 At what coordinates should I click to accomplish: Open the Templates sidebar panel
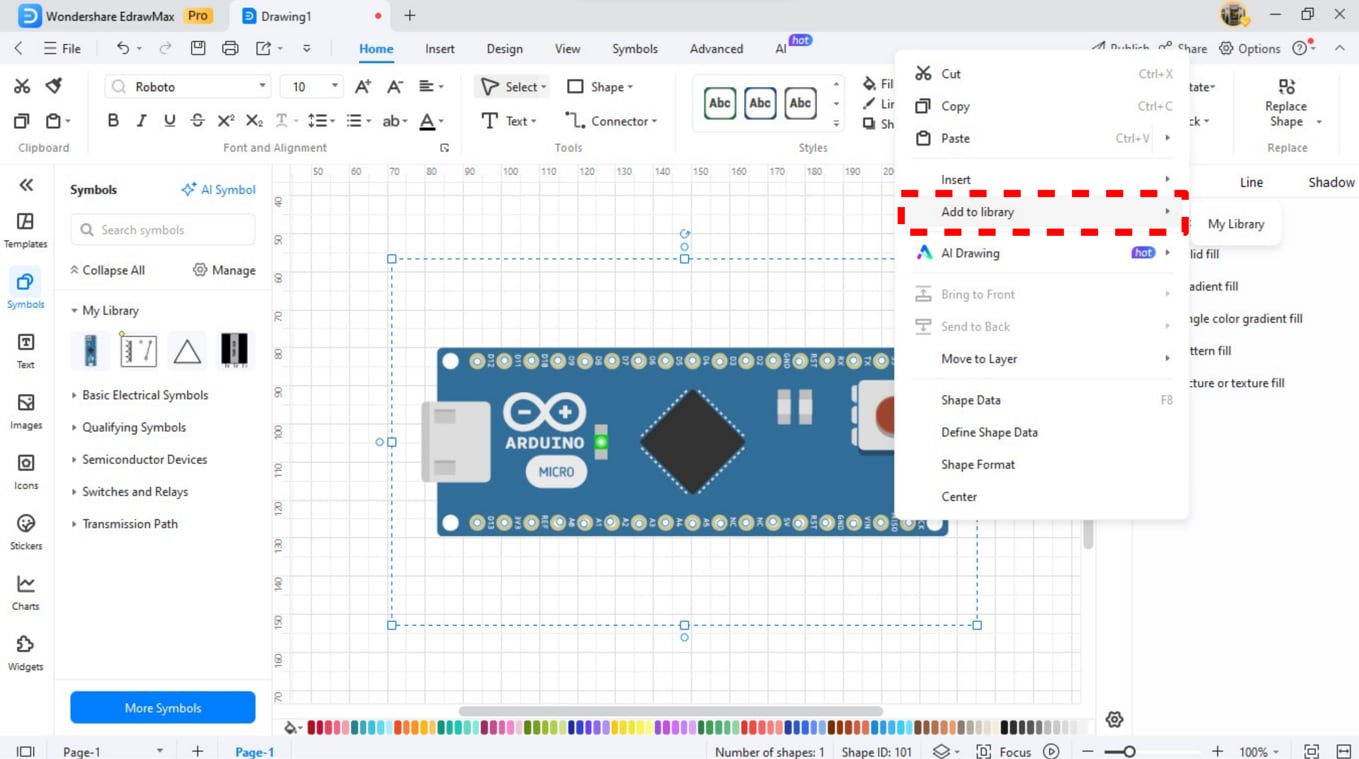coord(26,230)
